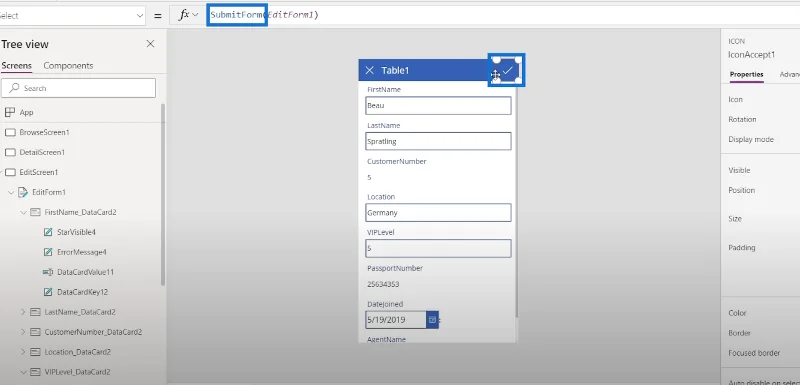Click the PassportNumber value 25634353

pyautogui.click(x=383, y=284)
